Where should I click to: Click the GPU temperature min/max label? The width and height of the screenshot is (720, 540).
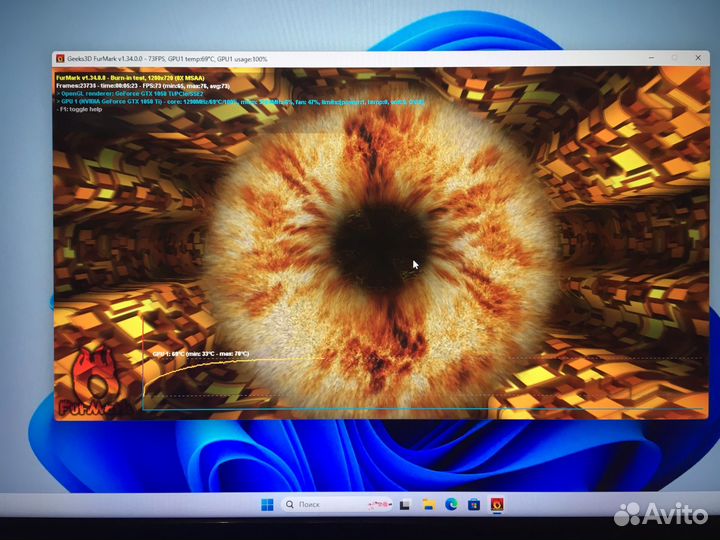tap(200, 353)
